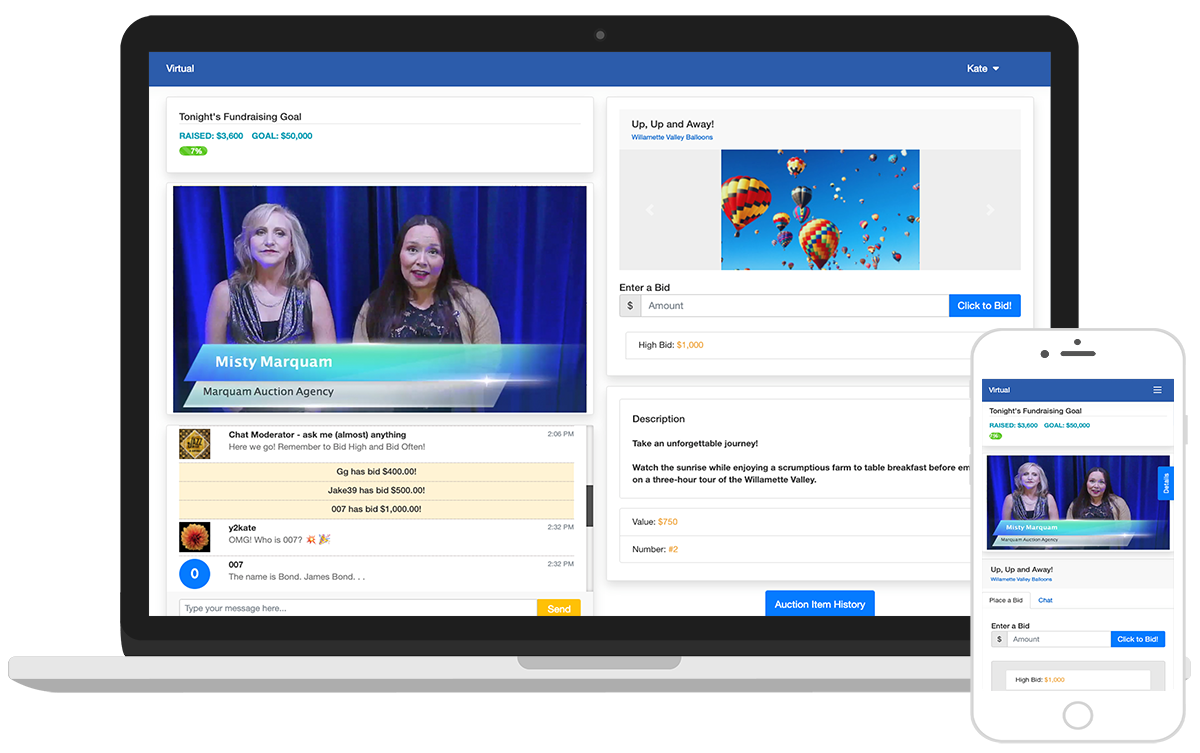Click the Value $750 row

(796, 522)
